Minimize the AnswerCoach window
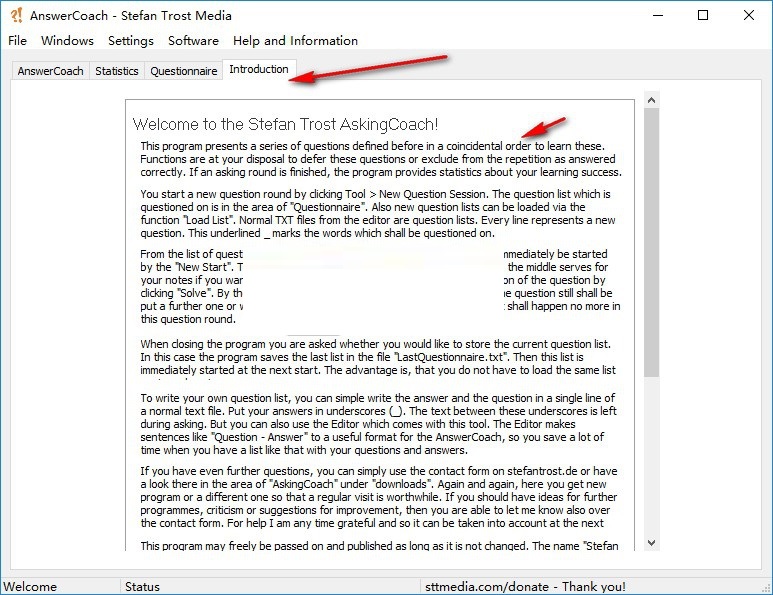Image resolution: width=773 pixels, height=595 pixels. click(x=658, y=15)
